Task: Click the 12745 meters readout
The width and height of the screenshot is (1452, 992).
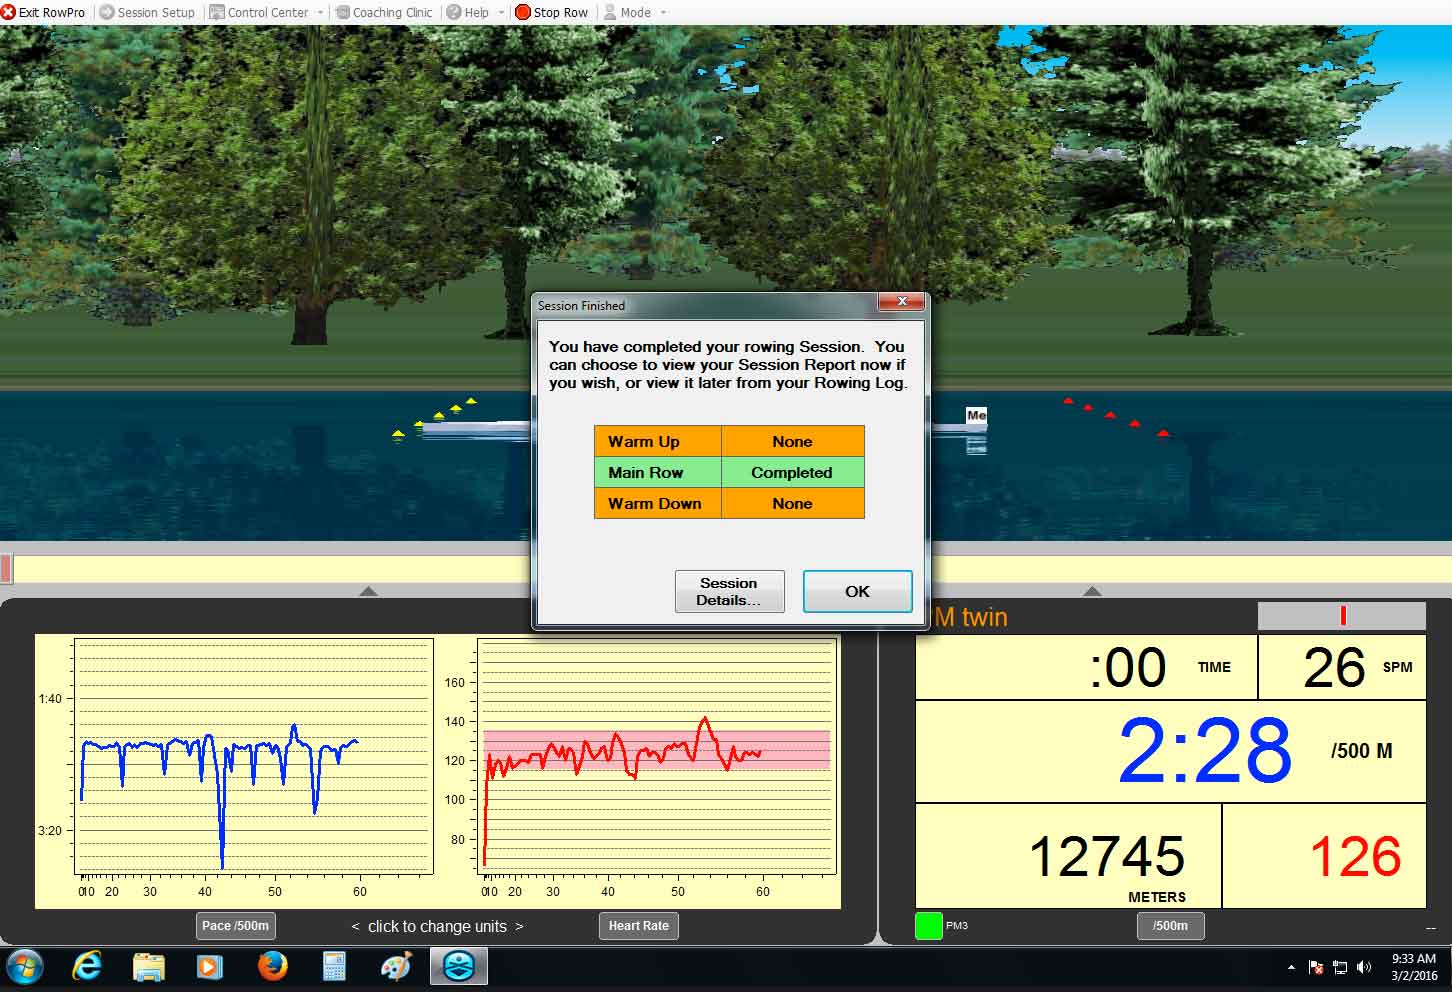Action: [x=1106, y=857]
